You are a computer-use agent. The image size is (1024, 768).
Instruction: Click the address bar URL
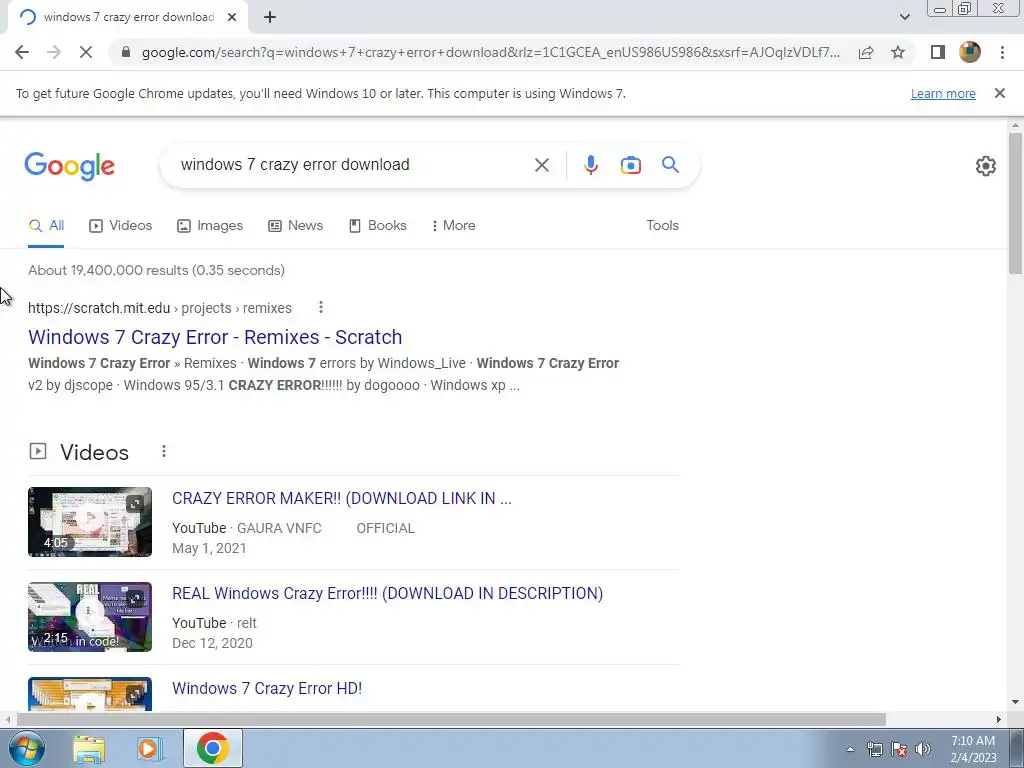click(490, 52)
